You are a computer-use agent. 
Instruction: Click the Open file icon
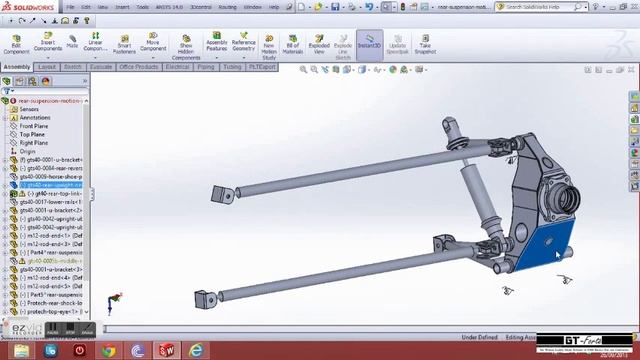318,7
